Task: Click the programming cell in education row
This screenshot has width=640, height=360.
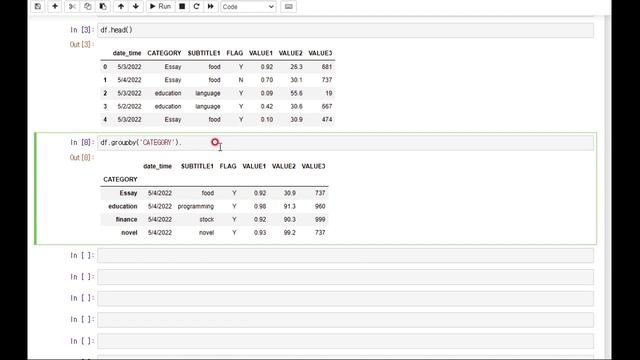Action: pyautogui.click(x=196, y=207)
